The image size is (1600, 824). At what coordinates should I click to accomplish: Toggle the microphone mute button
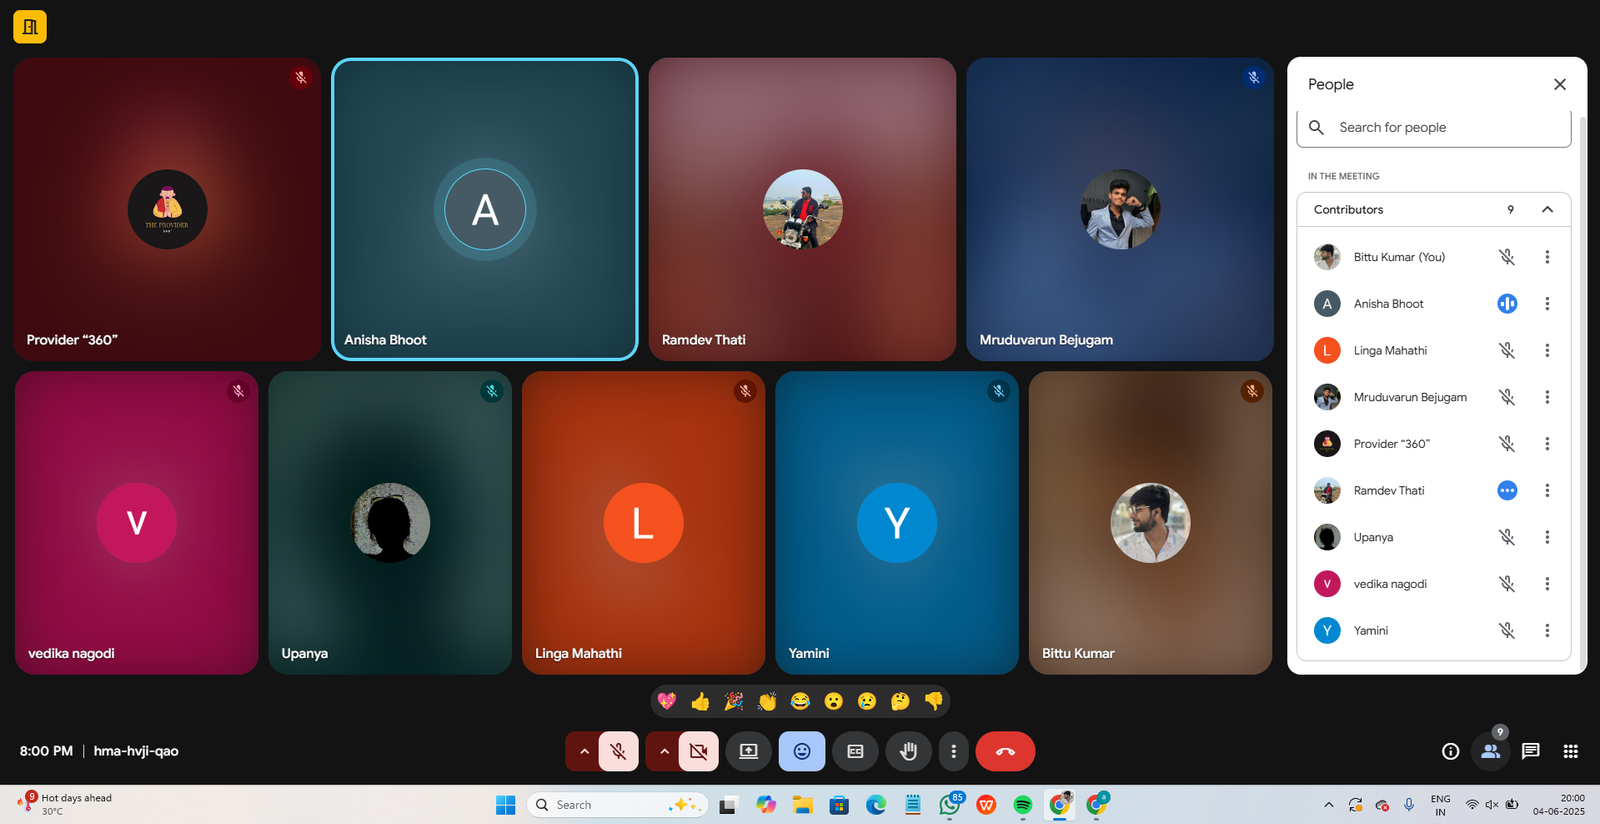619,751
